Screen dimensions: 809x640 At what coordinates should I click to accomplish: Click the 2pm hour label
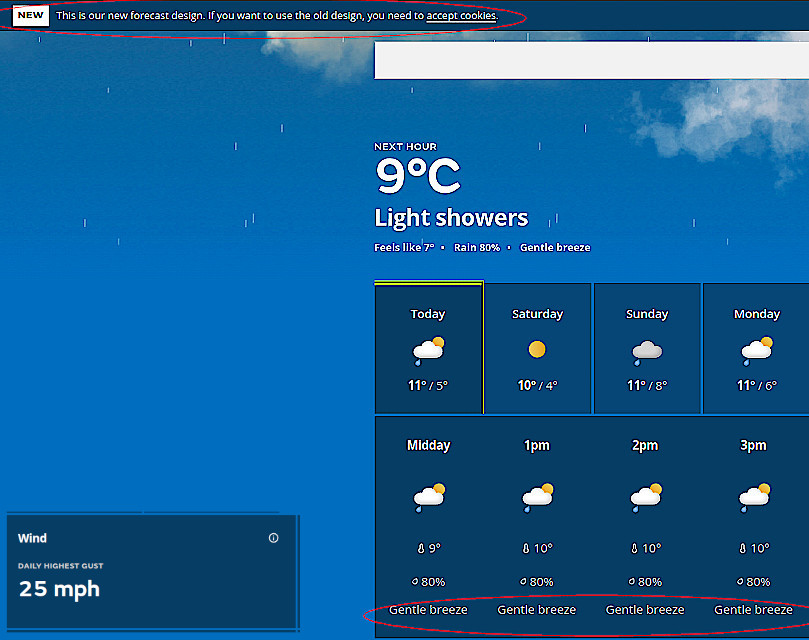point(645,445)
